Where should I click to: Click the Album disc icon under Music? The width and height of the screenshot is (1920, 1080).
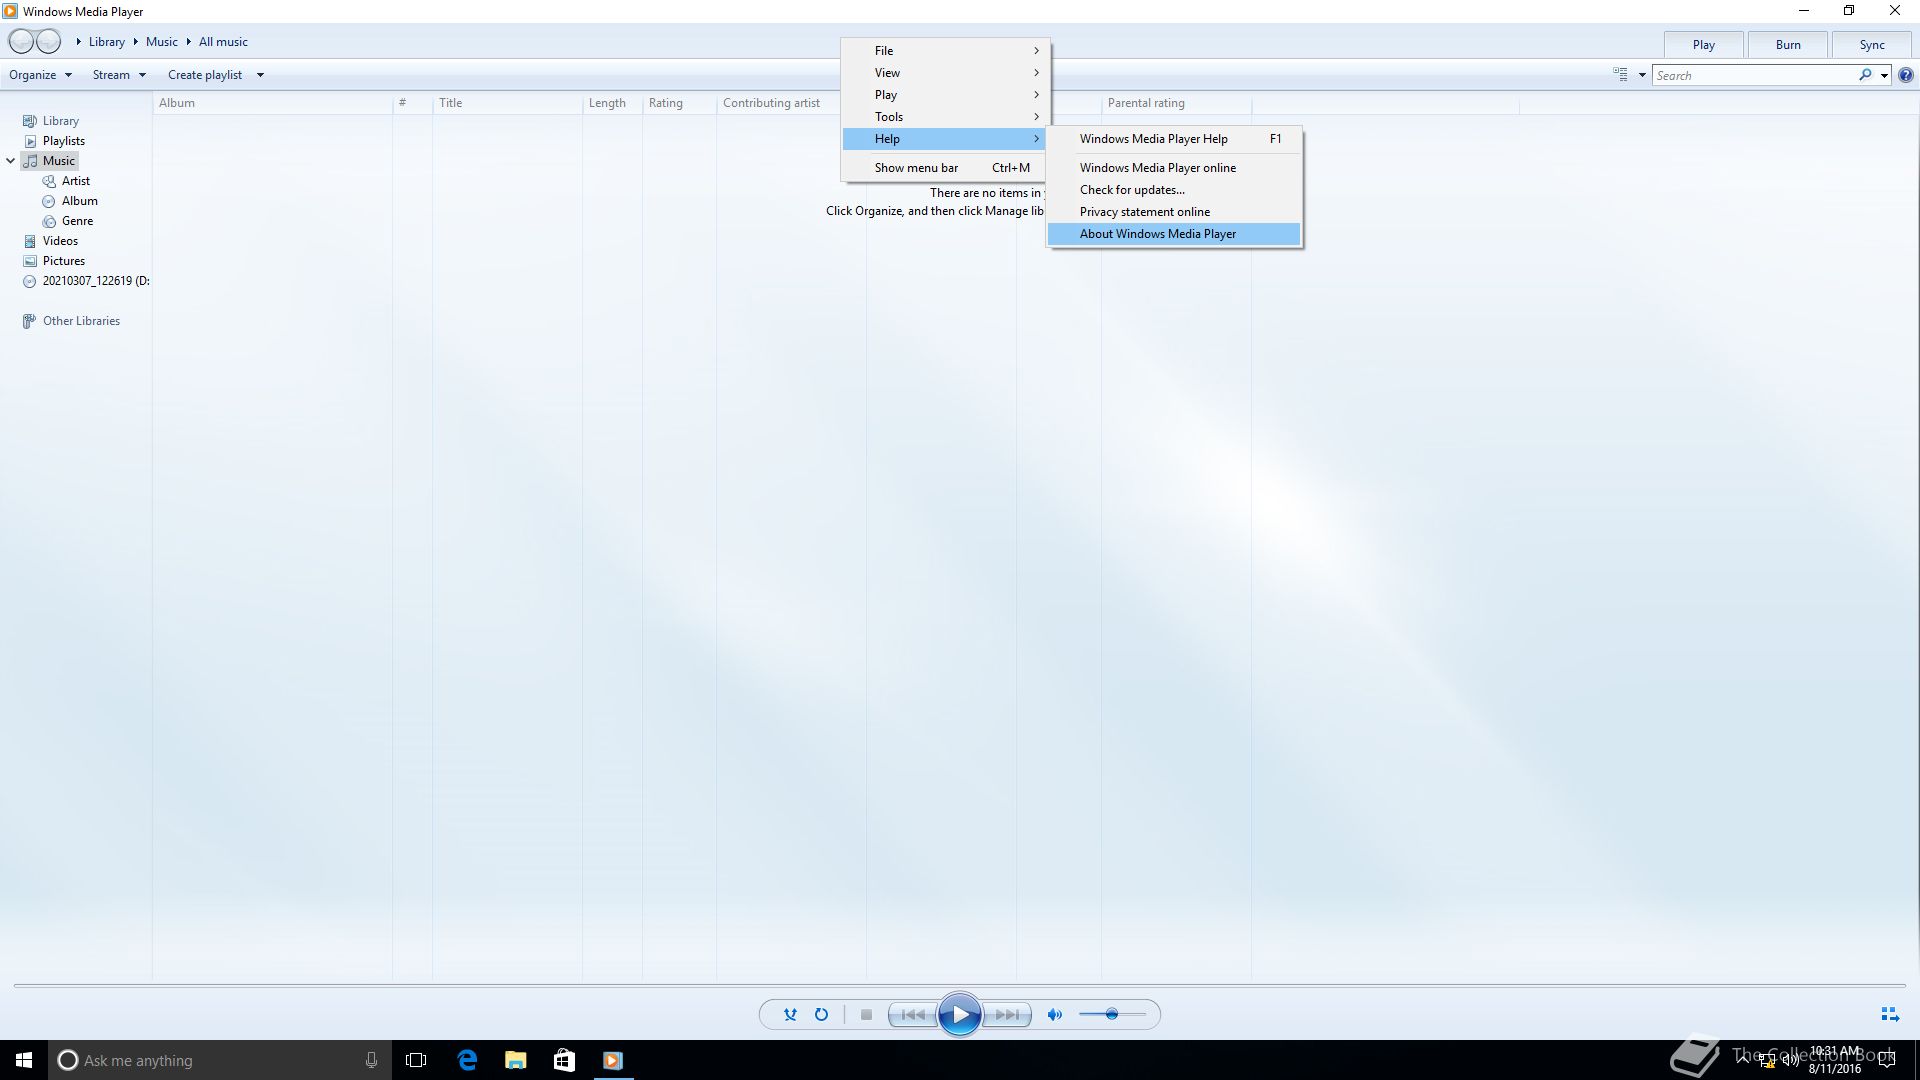point(49,201)
